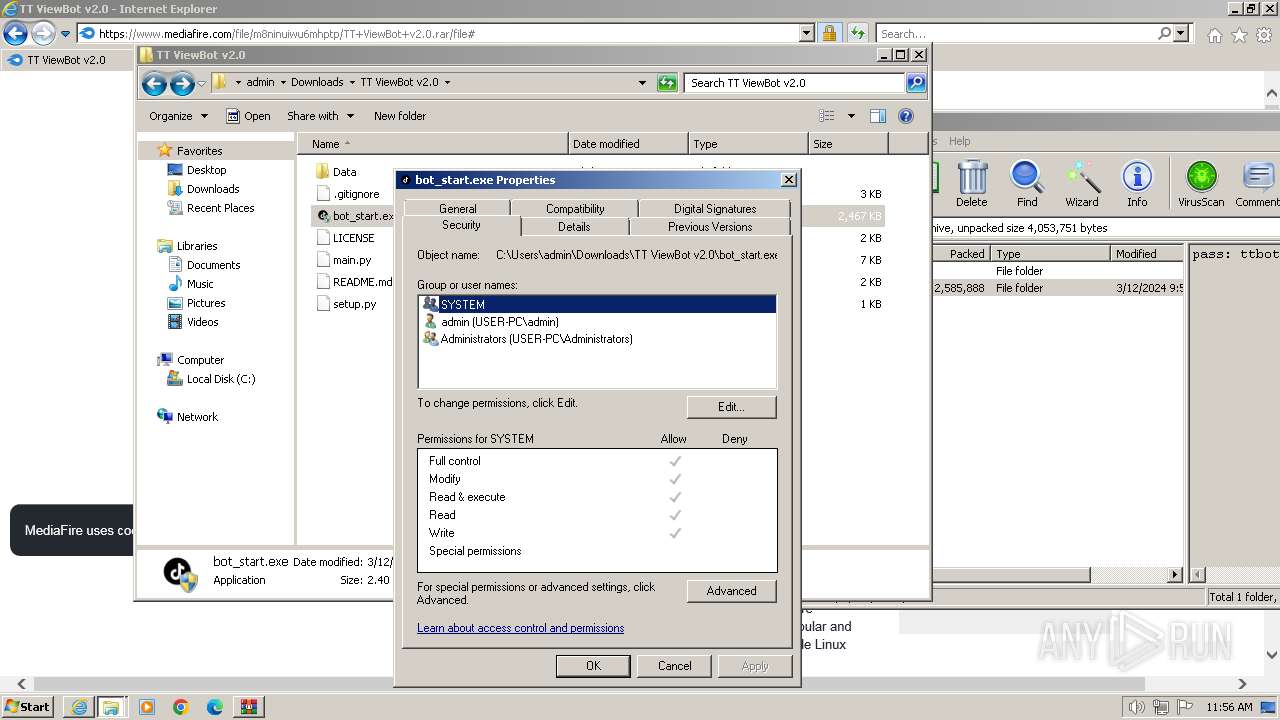Open Internet Explorer home icon
The height and width of the screenshot is (720, 1280).
point(1214,35)
